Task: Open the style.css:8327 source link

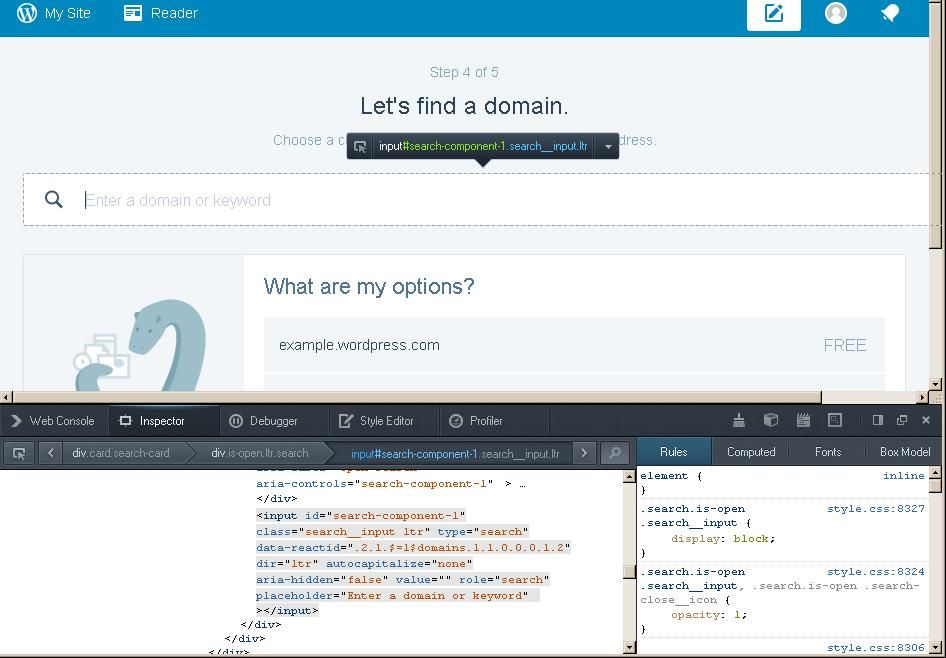Action: (875, 509)
